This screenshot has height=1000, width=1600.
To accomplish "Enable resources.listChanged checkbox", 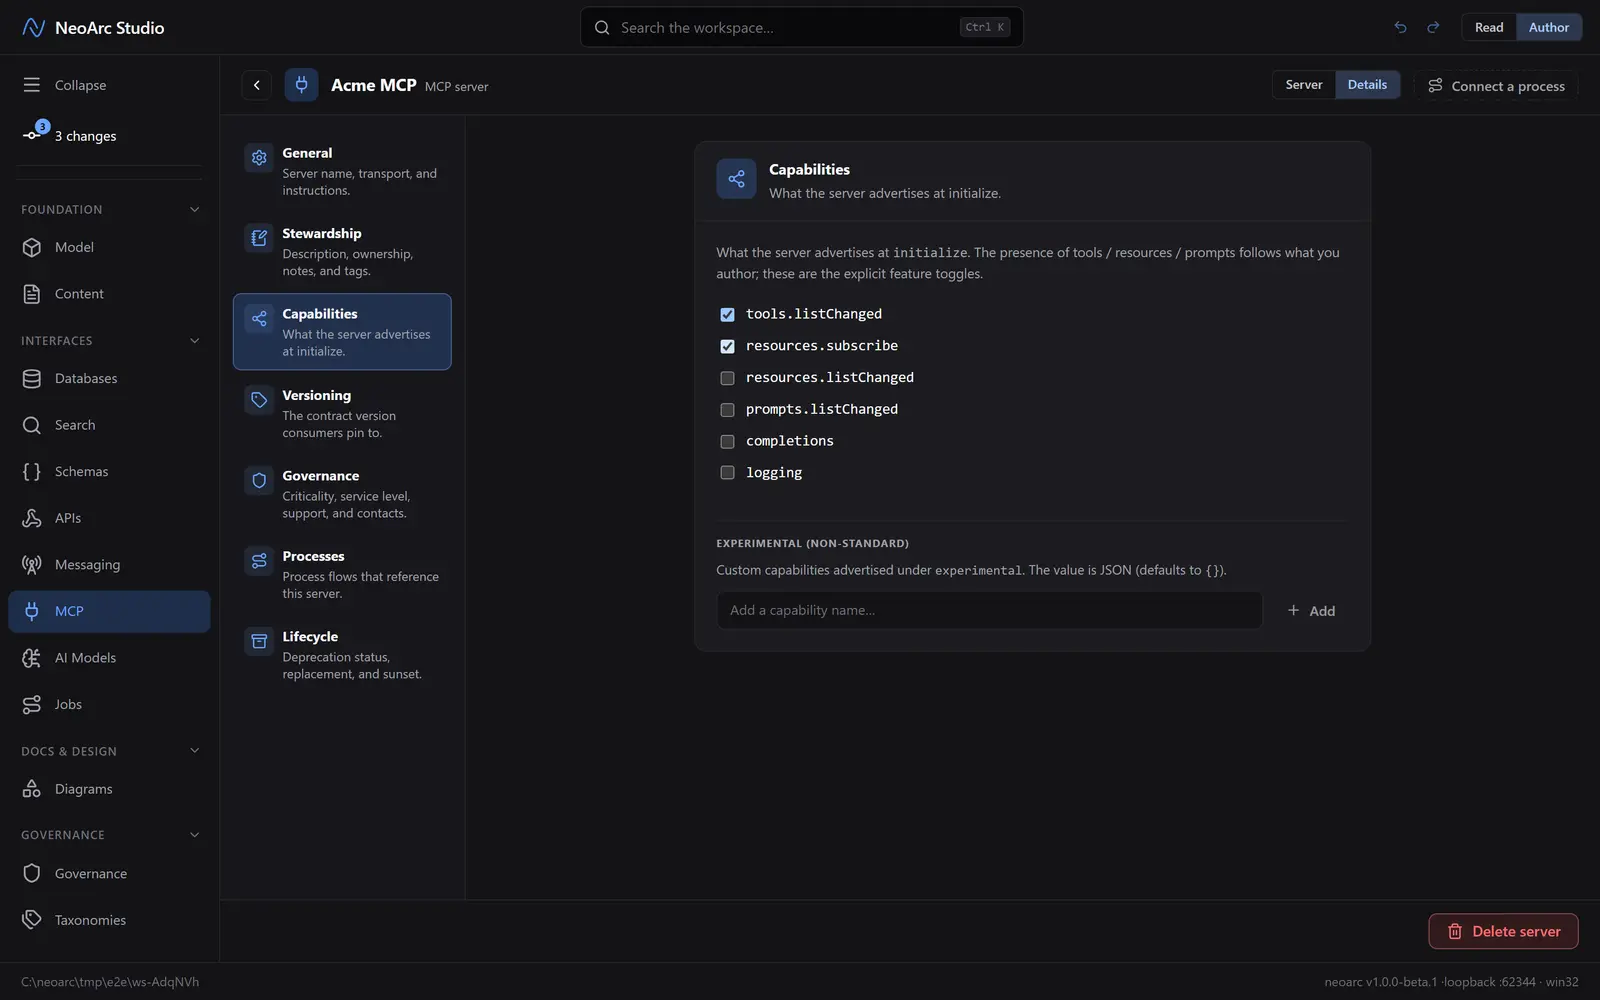I will 727,378.
